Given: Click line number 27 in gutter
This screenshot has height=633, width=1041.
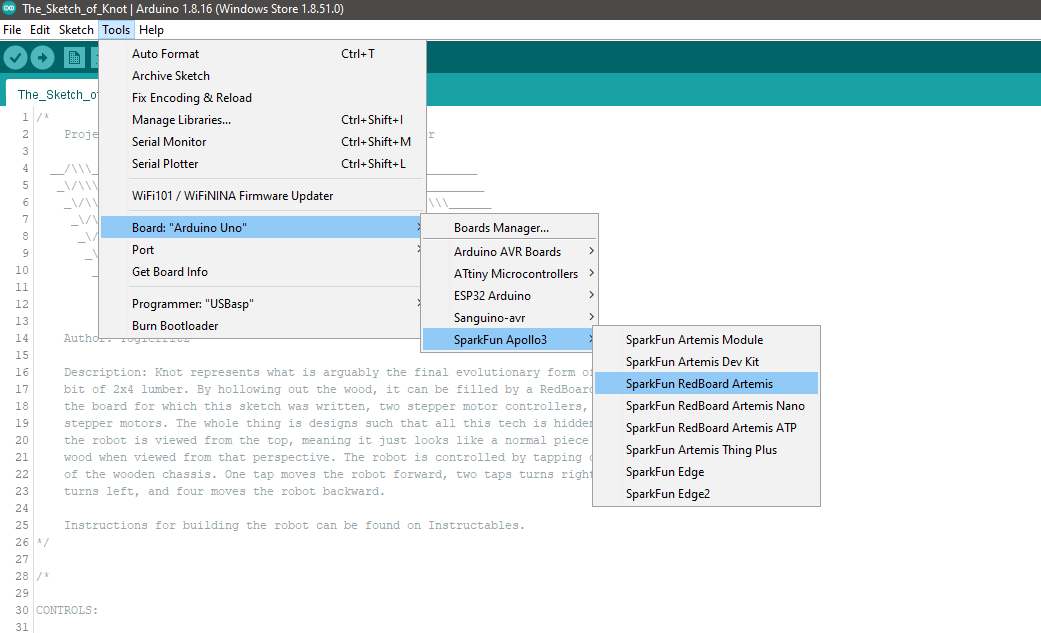Looking at the screenshot, I should pyautogui.click(x=22, y=559).
